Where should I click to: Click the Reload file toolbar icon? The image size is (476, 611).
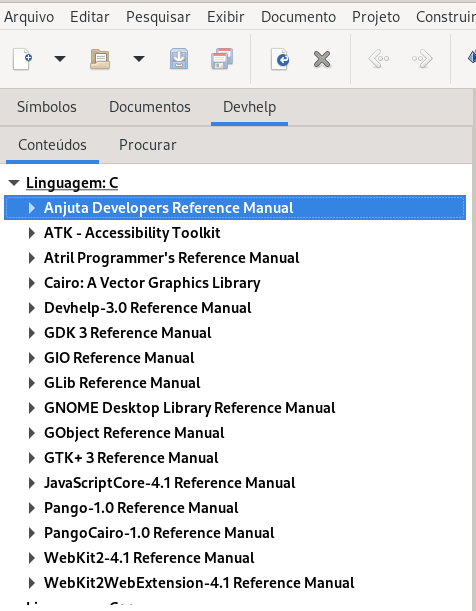click(280, 59)
